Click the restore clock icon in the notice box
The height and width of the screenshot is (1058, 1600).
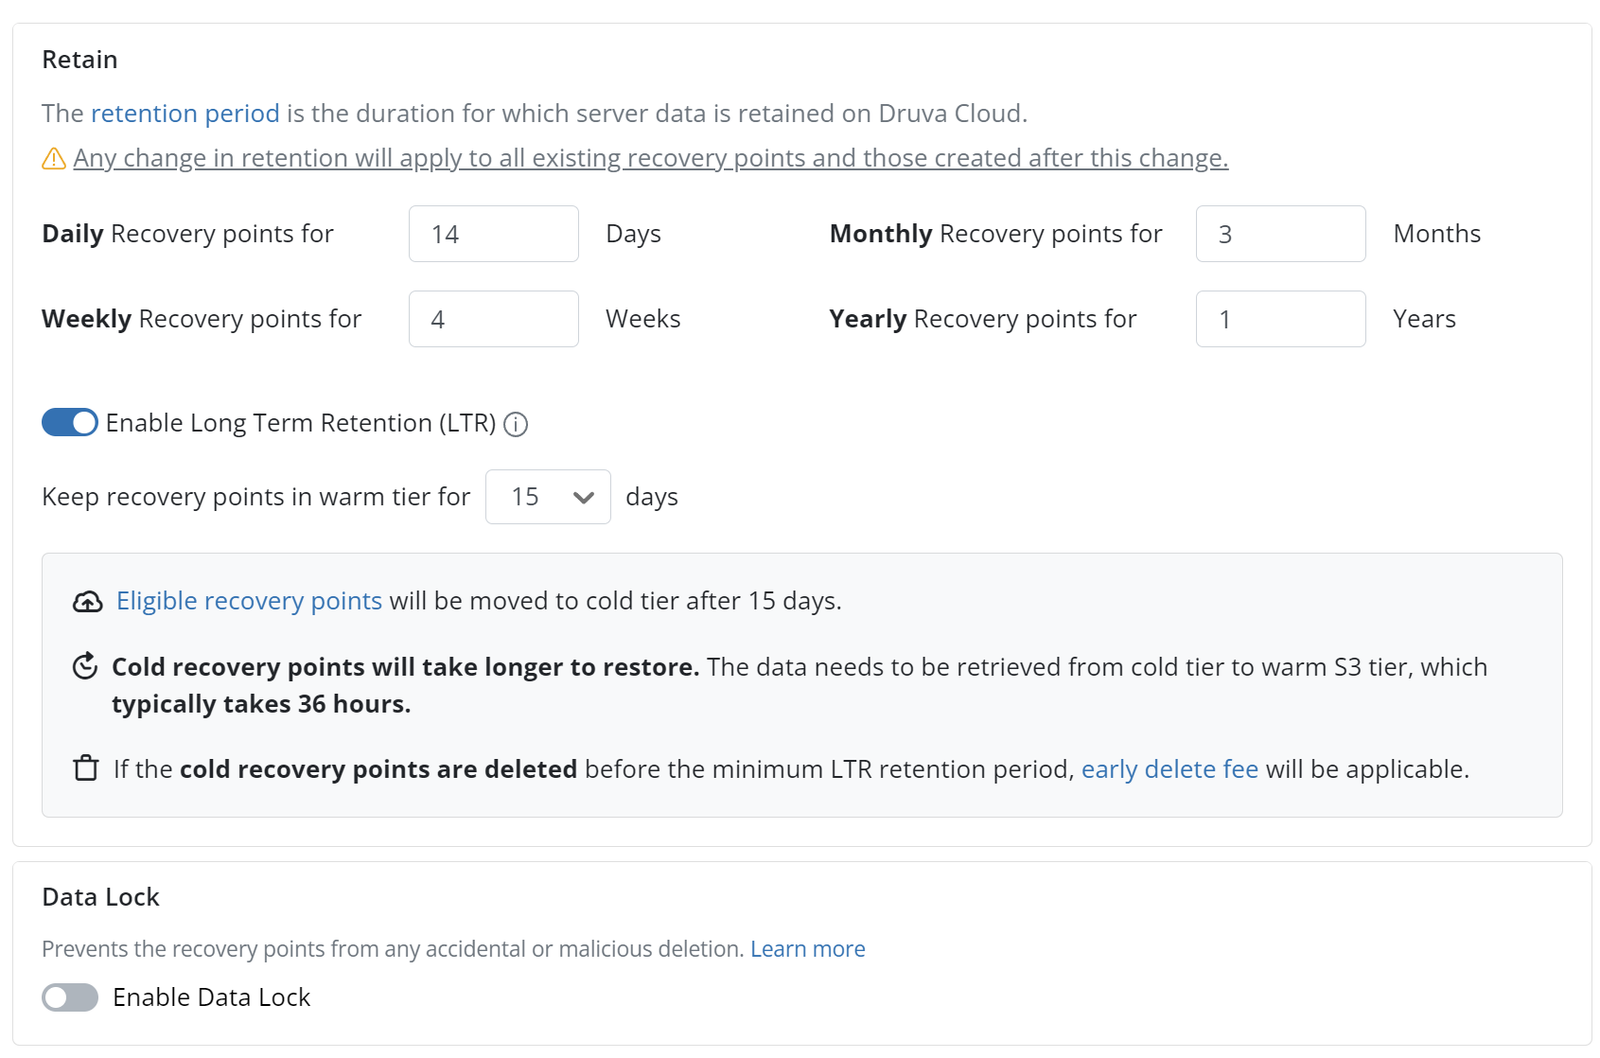coord(87,666)
